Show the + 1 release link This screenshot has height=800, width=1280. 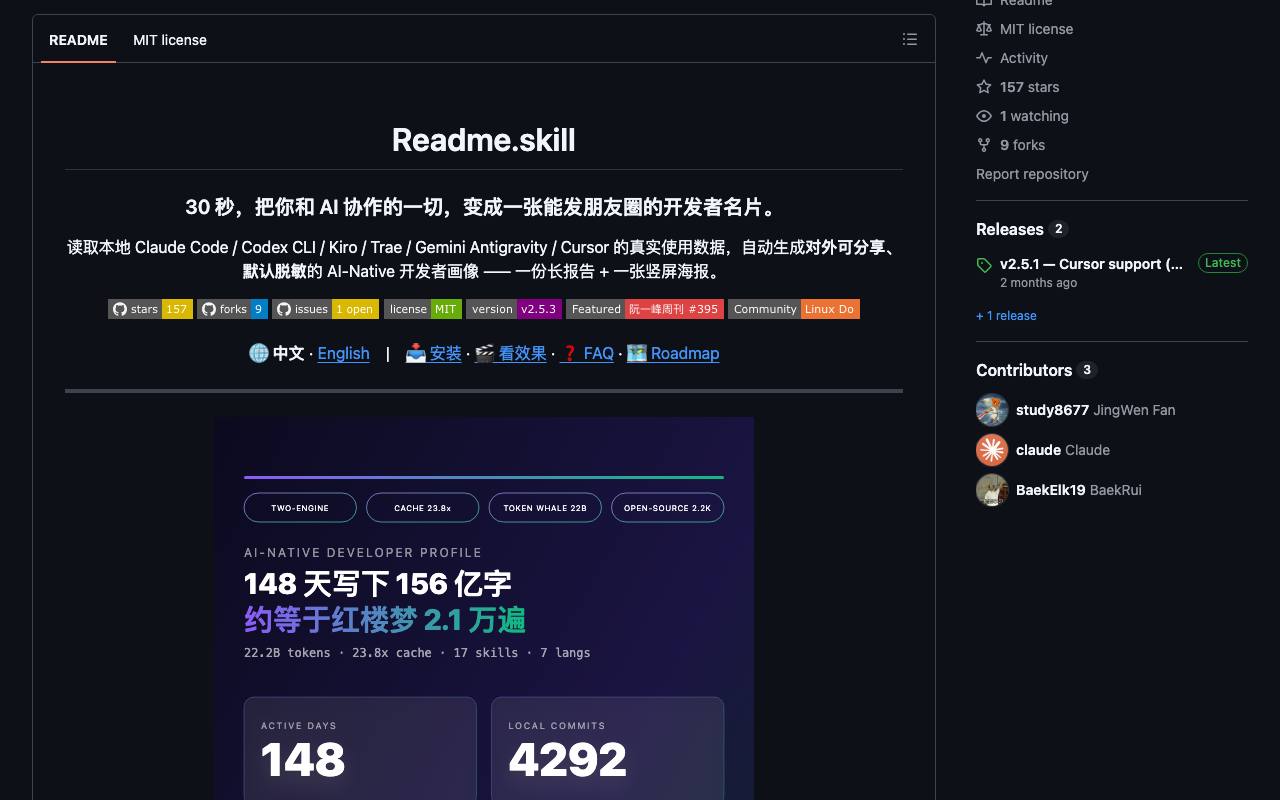(1006, 316)
